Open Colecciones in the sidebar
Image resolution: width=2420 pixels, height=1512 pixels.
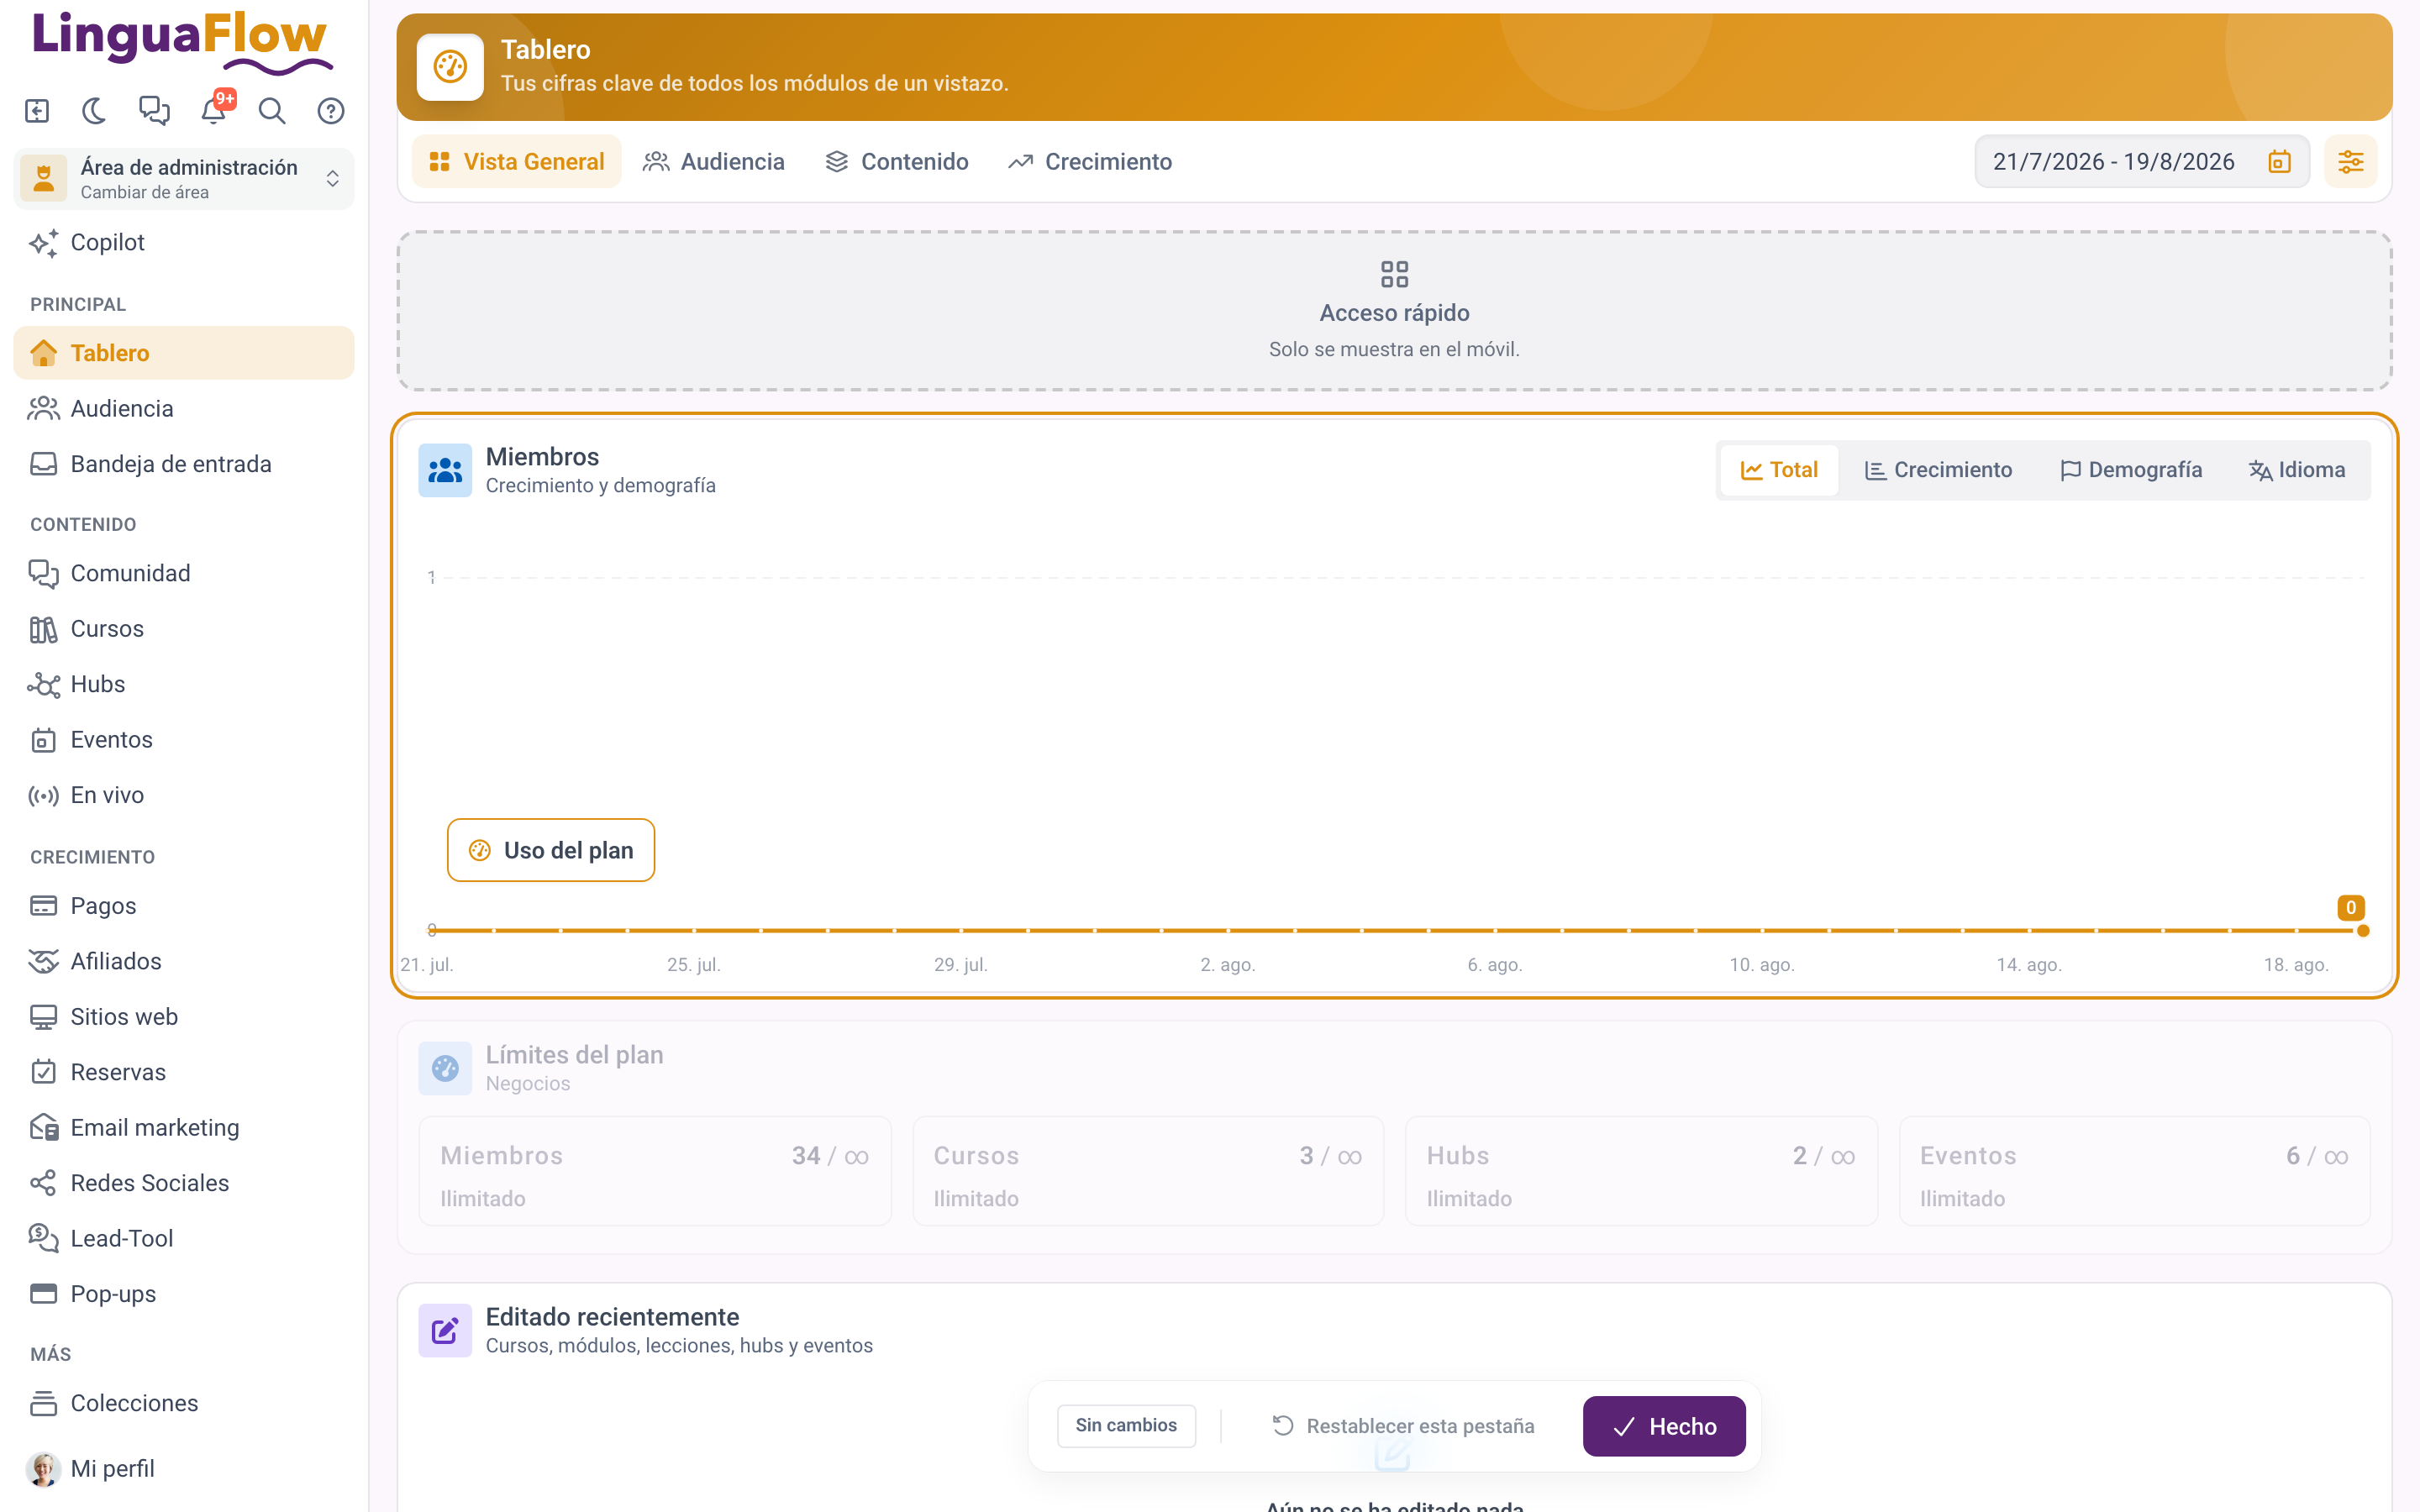click(184, 1403)
